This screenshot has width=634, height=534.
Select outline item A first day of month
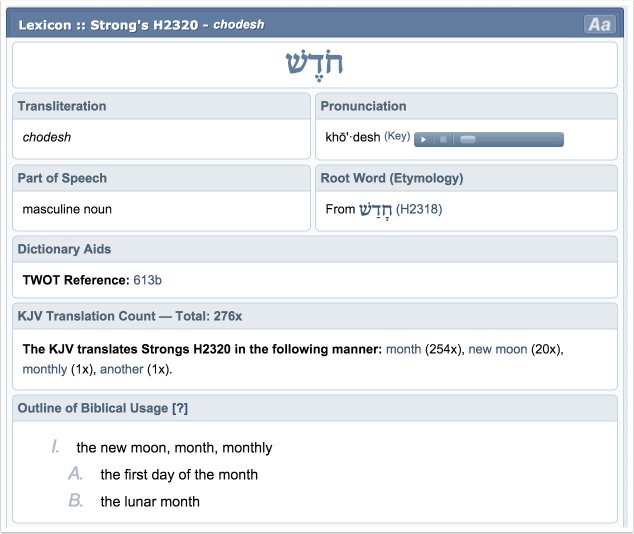(179, 475)
